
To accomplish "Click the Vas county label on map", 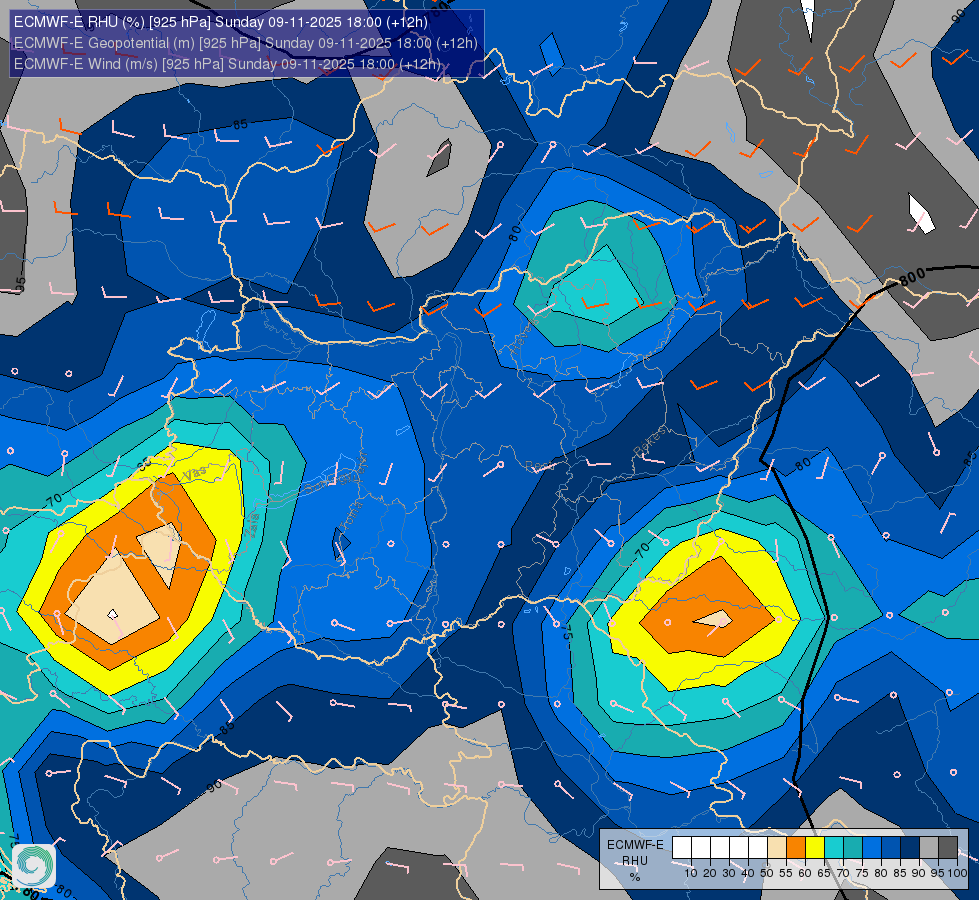I will 195,474.
